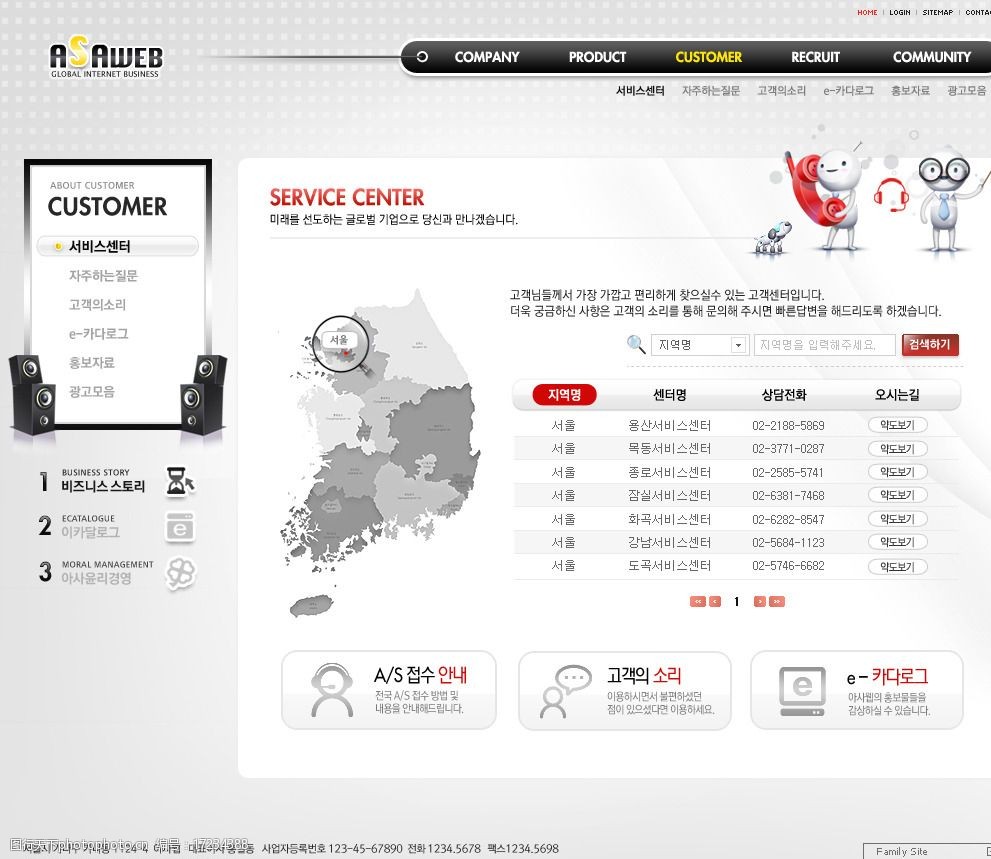Open the RECRUIT menu

[x=815, y=57]
